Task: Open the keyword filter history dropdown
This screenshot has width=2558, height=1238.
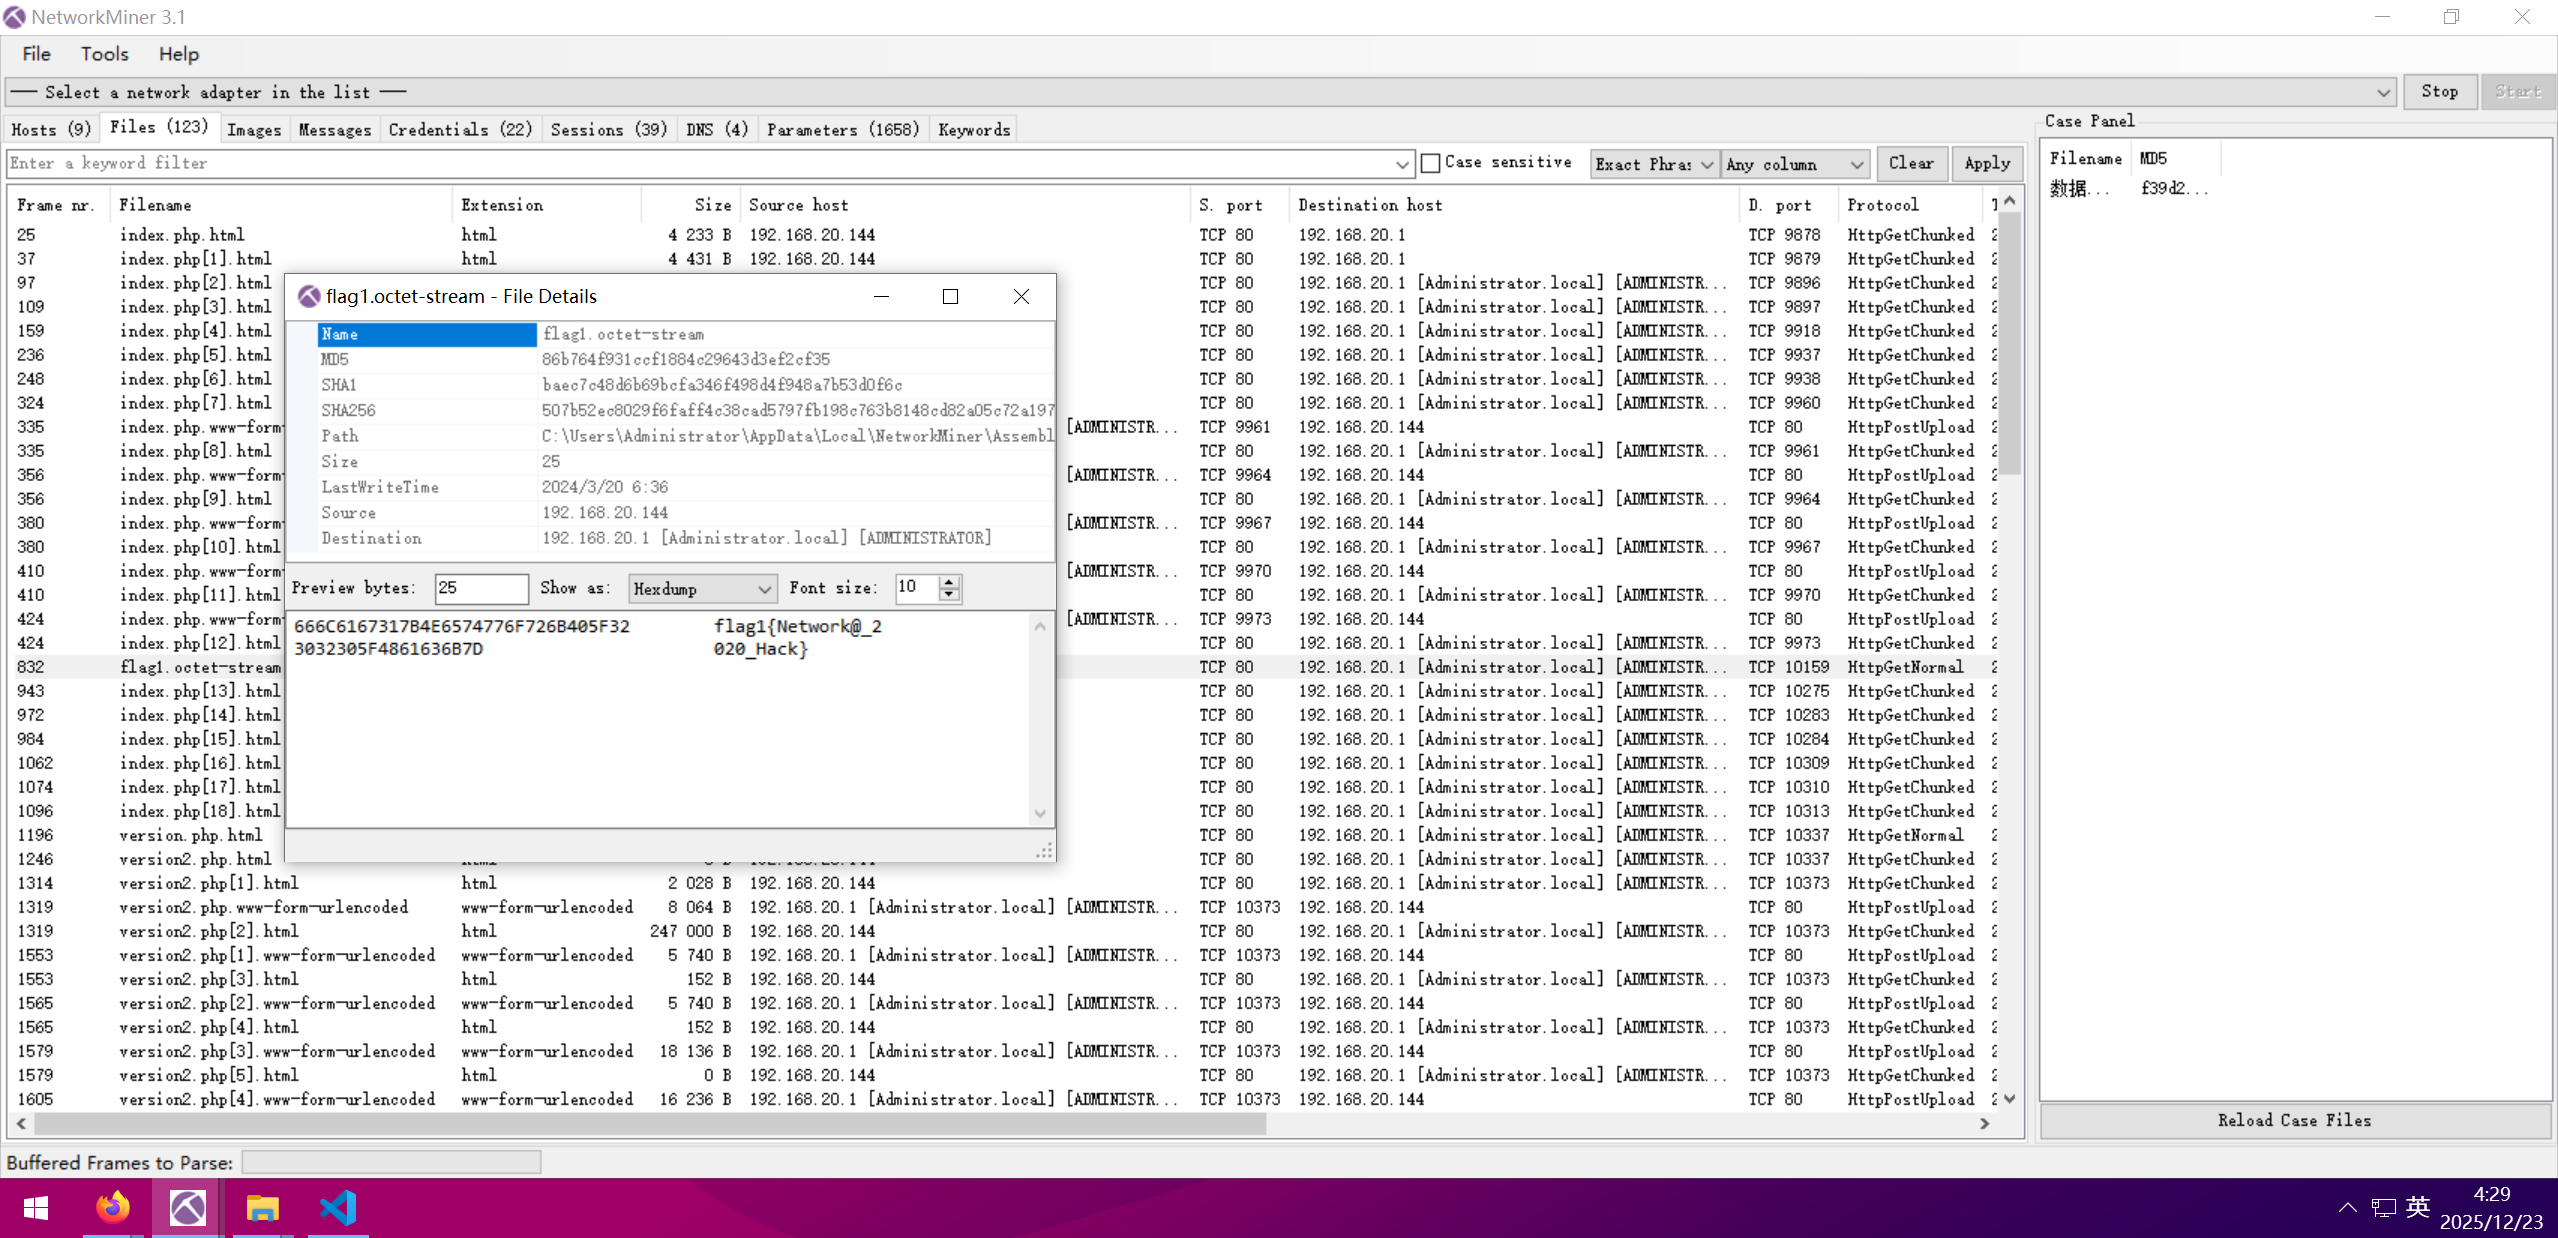Action: click(x=1403, y=163)
